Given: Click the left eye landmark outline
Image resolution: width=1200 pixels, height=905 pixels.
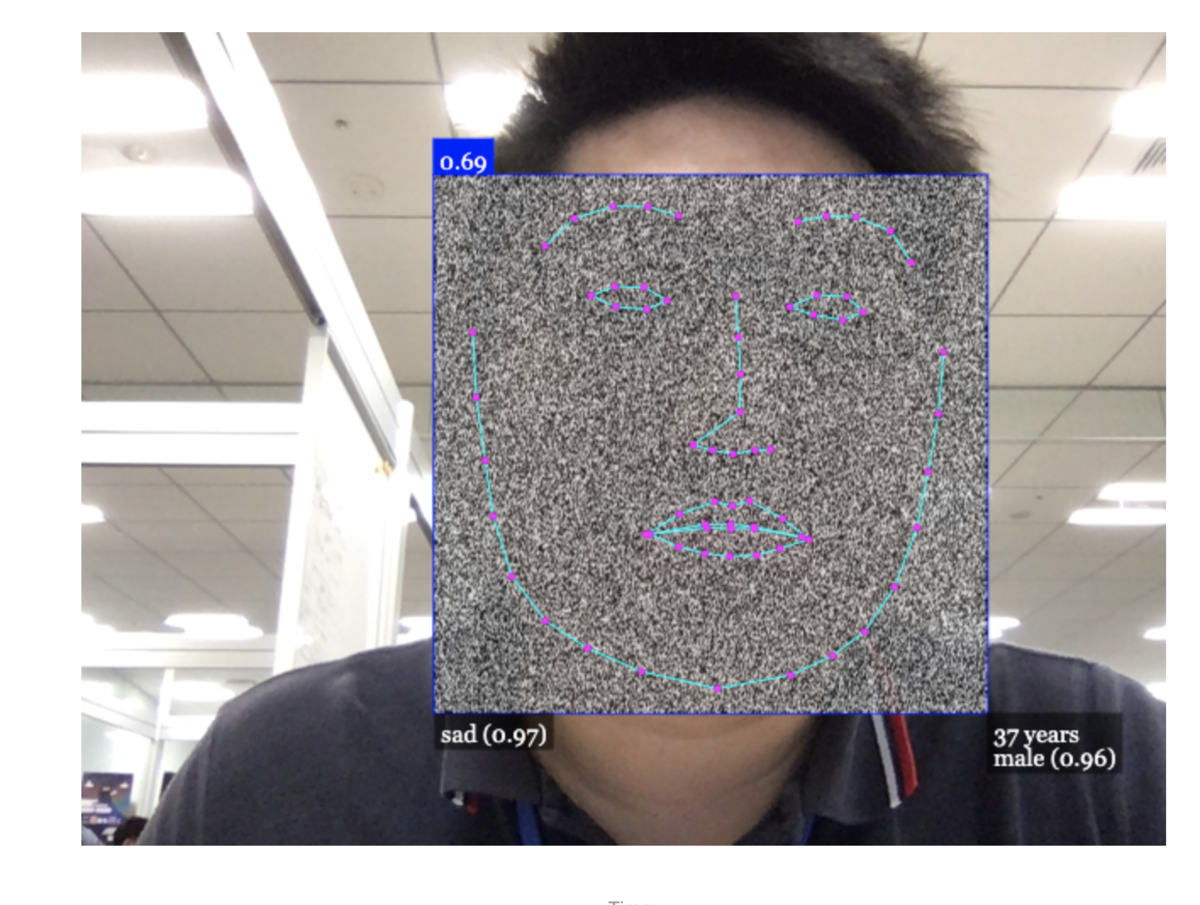Looking at the screenshot, I should click(x=630, y=300).
